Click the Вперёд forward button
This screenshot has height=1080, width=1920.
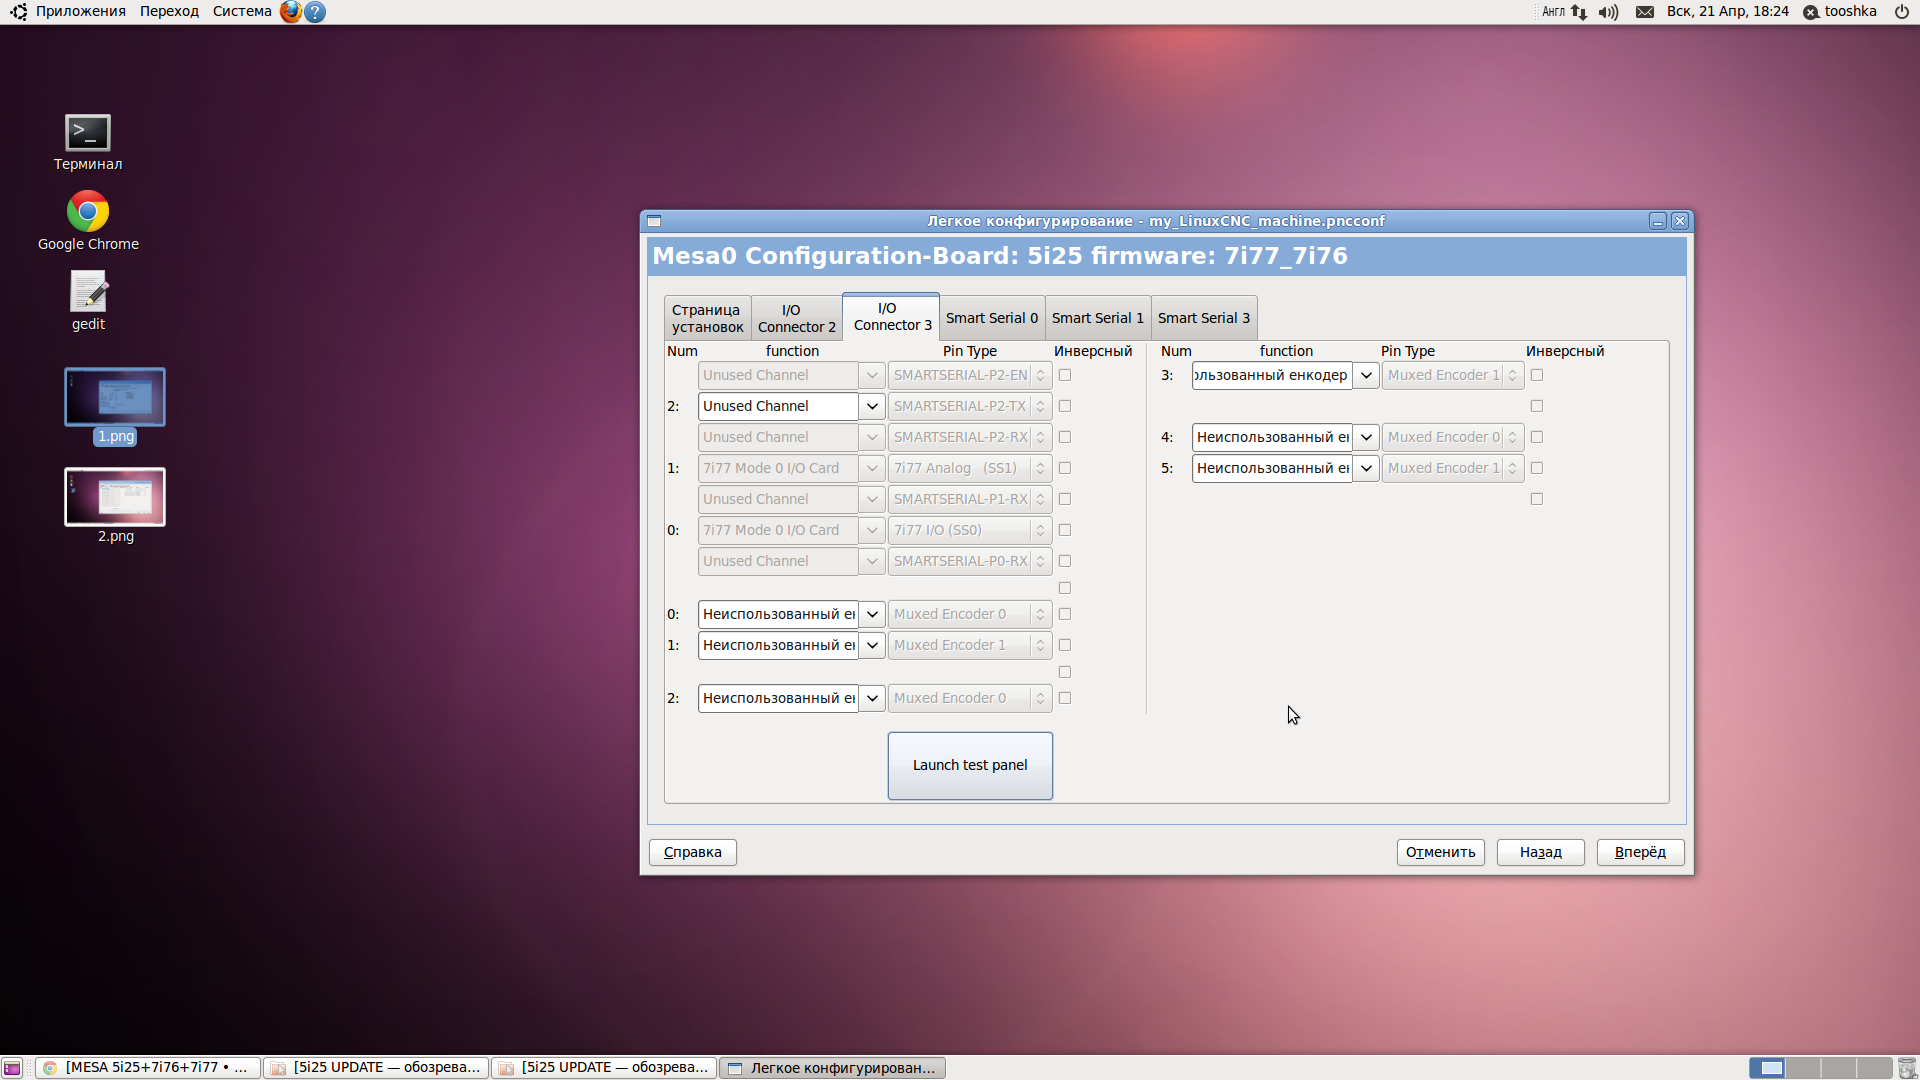point(1640,852)
